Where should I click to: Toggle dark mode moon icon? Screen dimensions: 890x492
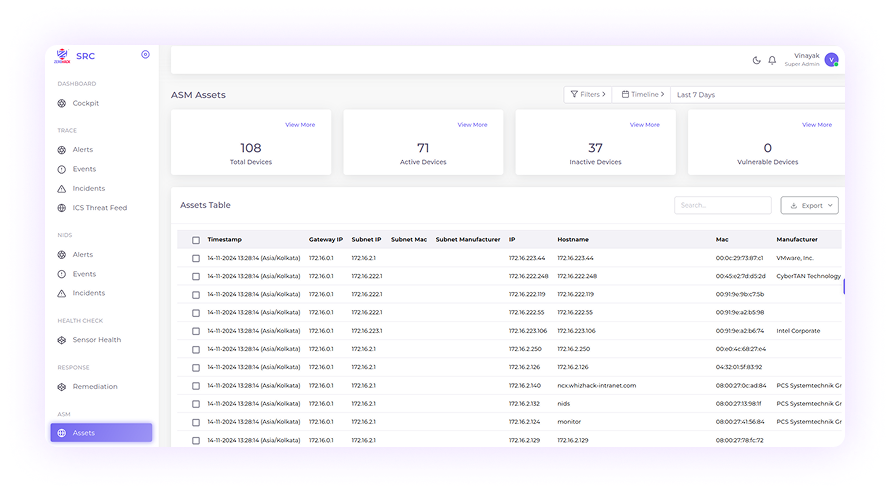(x=757, y=60)
